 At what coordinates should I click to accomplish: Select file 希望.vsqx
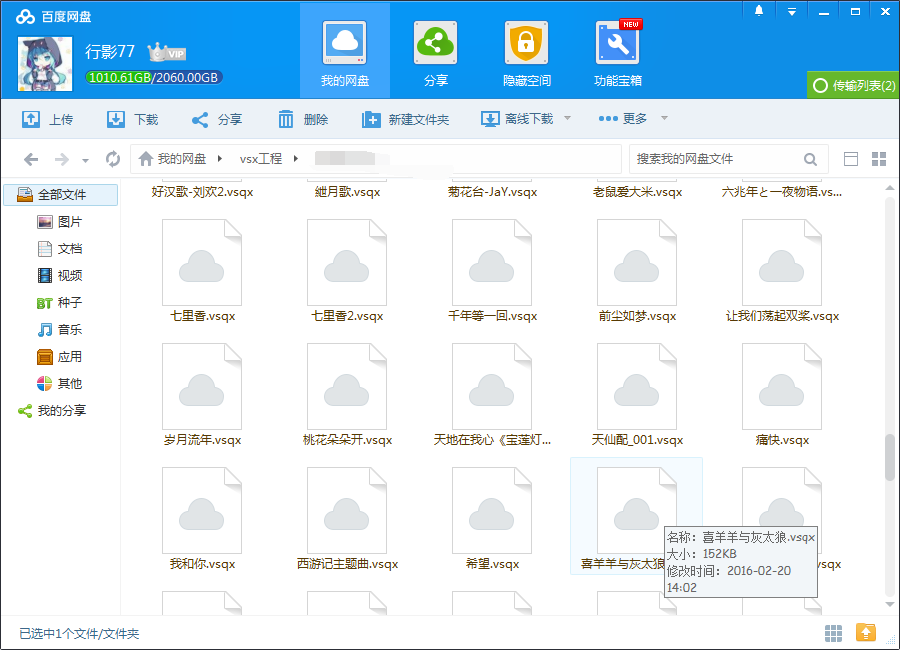(x=492, y=519)
